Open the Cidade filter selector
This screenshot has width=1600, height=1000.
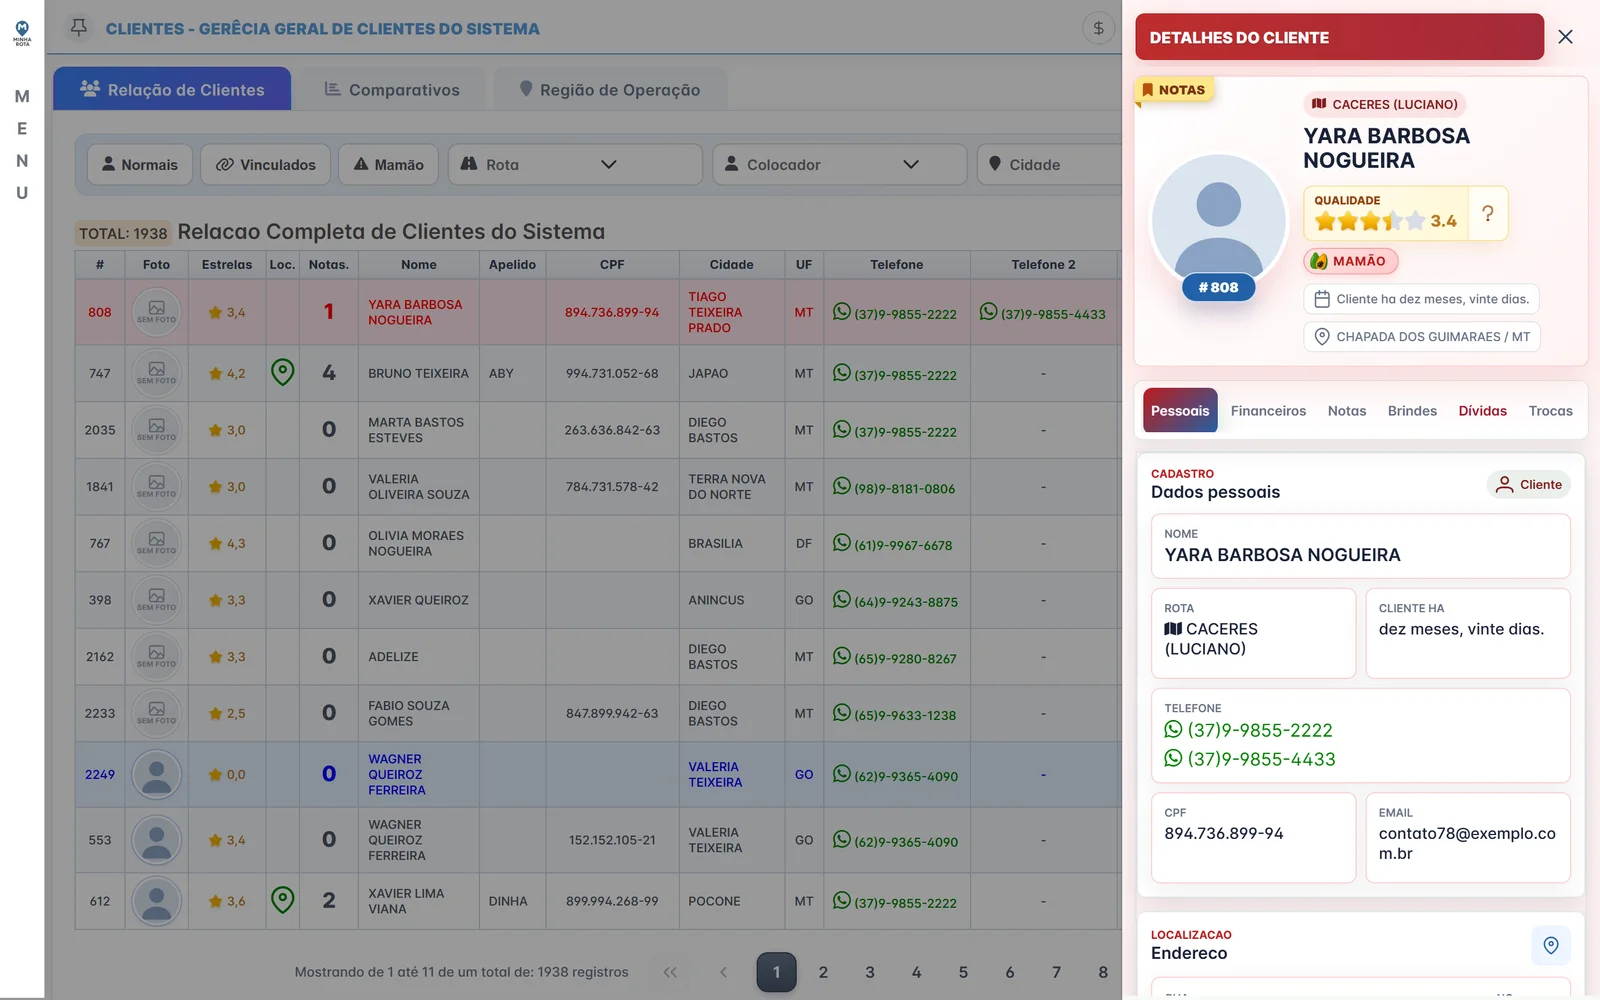pyautogui.click(x=1048, y=164)
